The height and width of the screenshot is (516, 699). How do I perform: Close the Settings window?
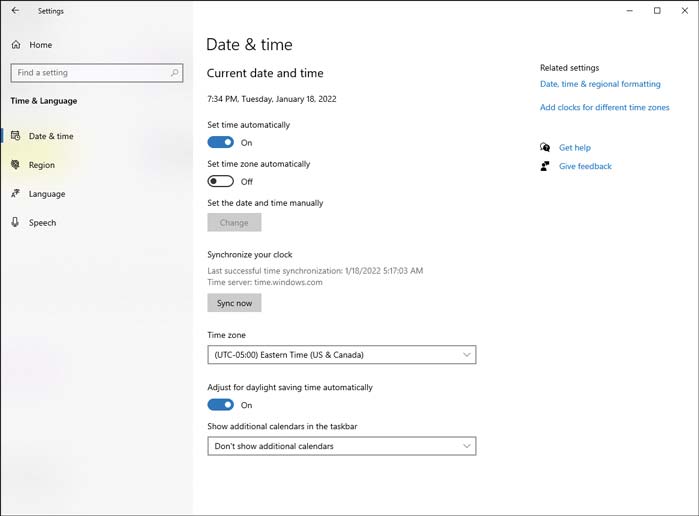[685, 11]
